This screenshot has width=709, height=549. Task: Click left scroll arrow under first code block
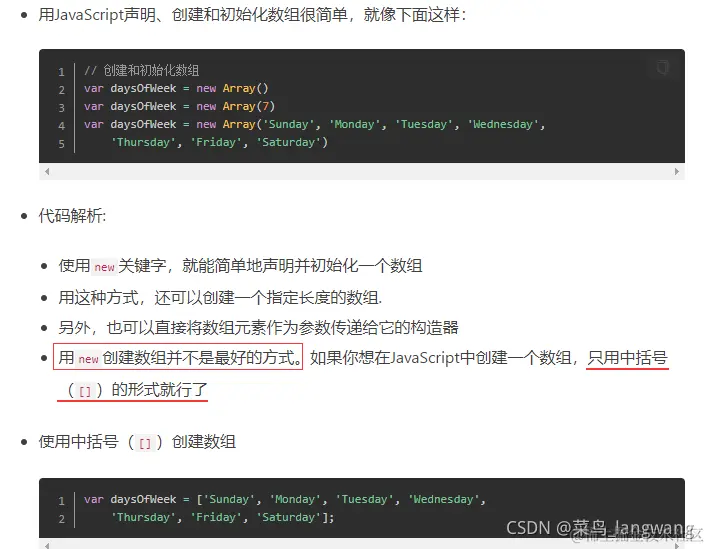(x=47, y=171)
